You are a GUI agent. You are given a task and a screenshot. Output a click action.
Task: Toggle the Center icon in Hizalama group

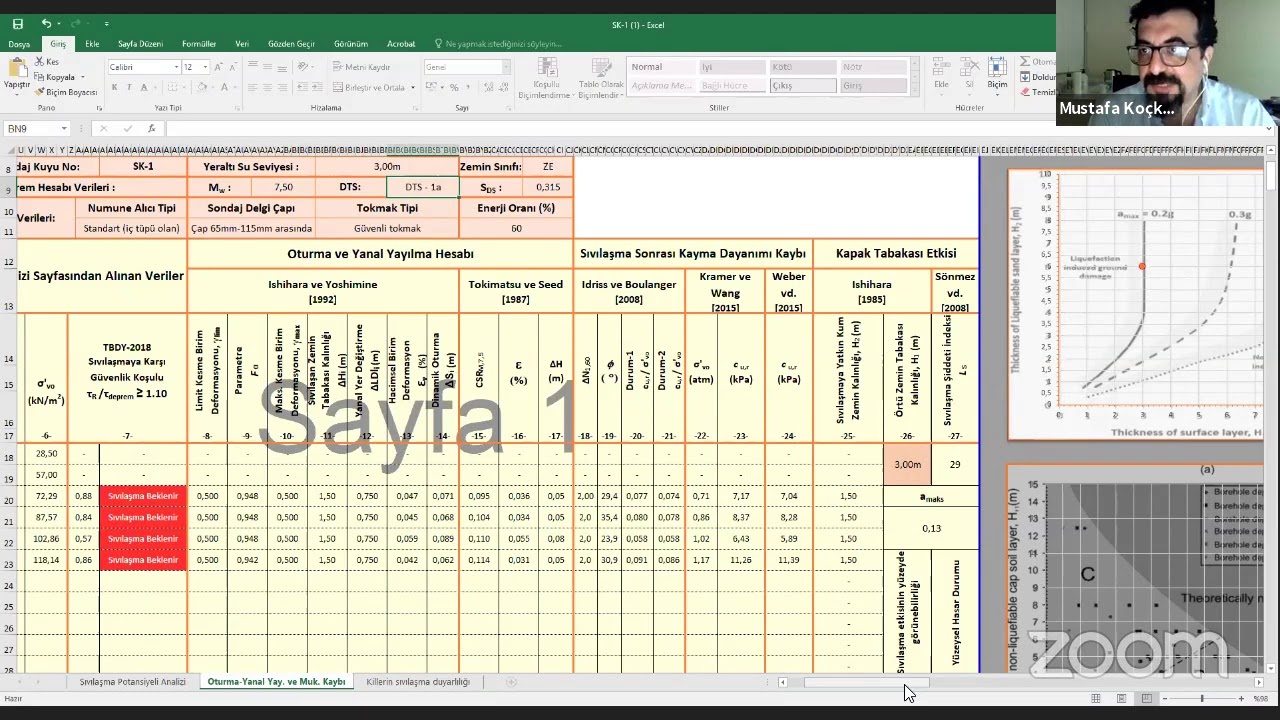(267, 87)
